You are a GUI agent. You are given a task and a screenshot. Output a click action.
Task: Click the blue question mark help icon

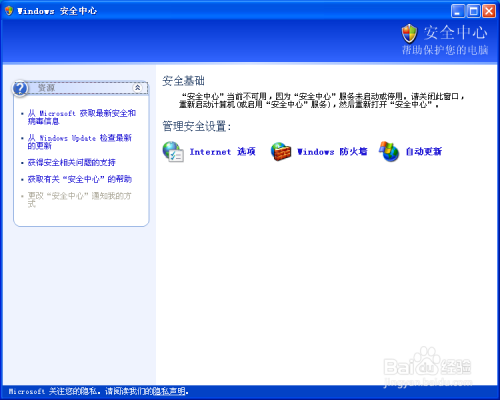coord(20,88)
